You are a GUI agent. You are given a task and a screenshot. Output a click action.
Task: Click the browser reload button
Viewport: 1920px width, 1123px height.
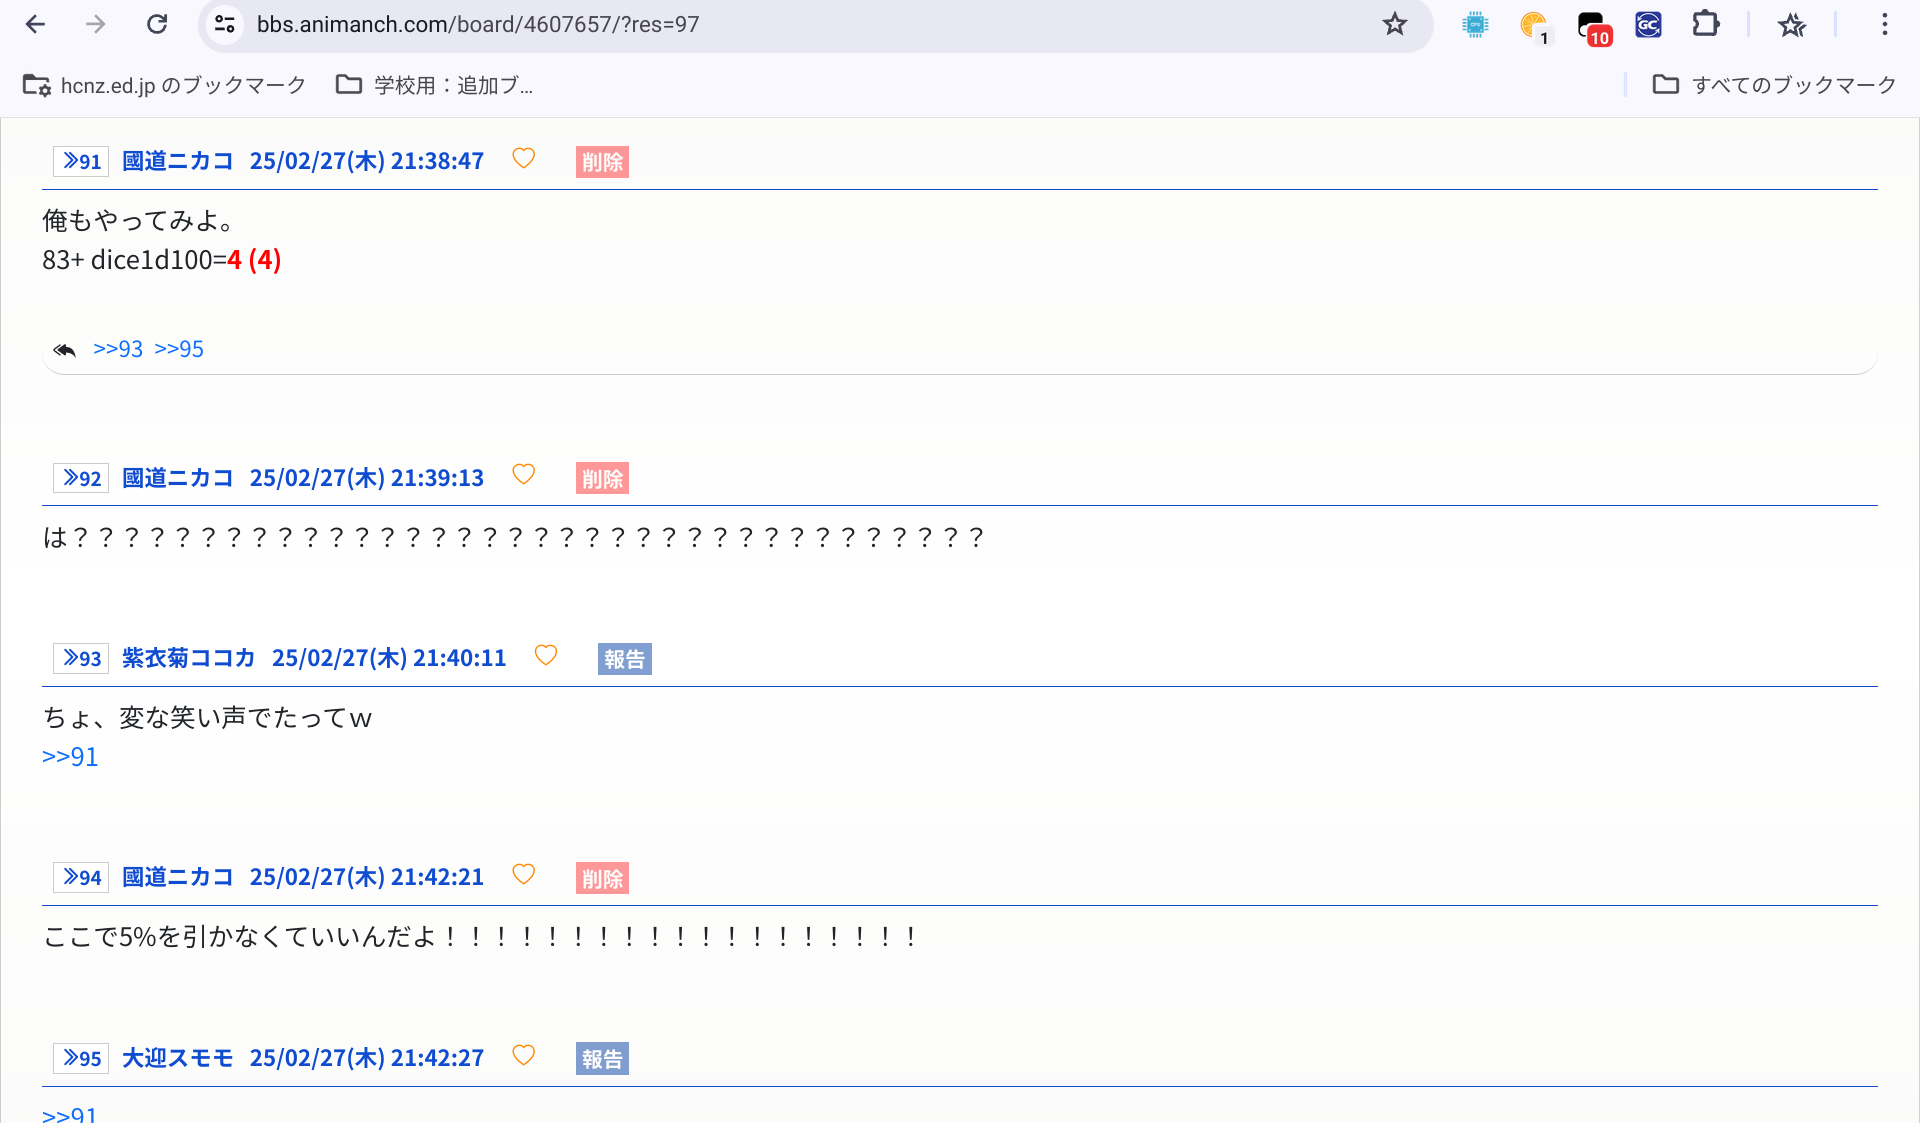click(x=157, y=24)
